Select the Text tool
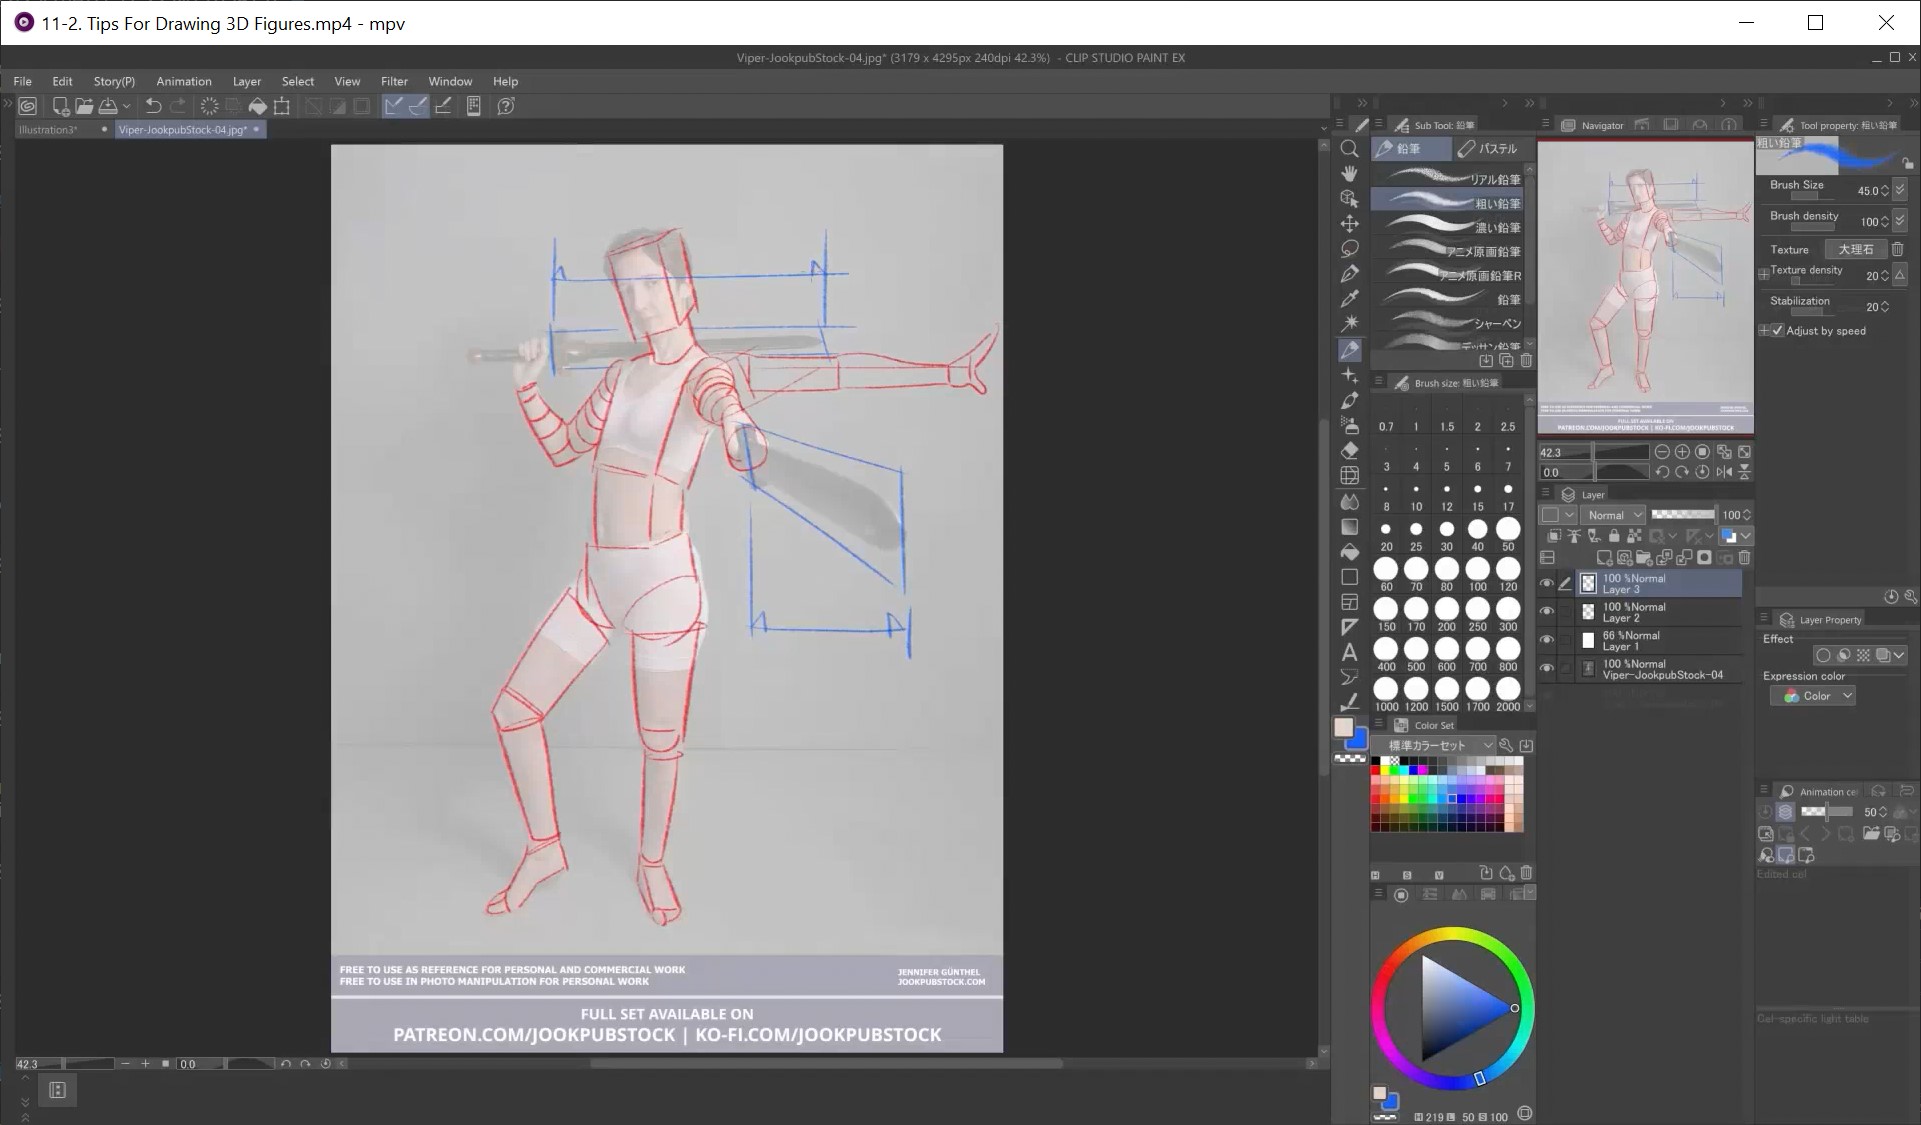 coord(1349,652)
